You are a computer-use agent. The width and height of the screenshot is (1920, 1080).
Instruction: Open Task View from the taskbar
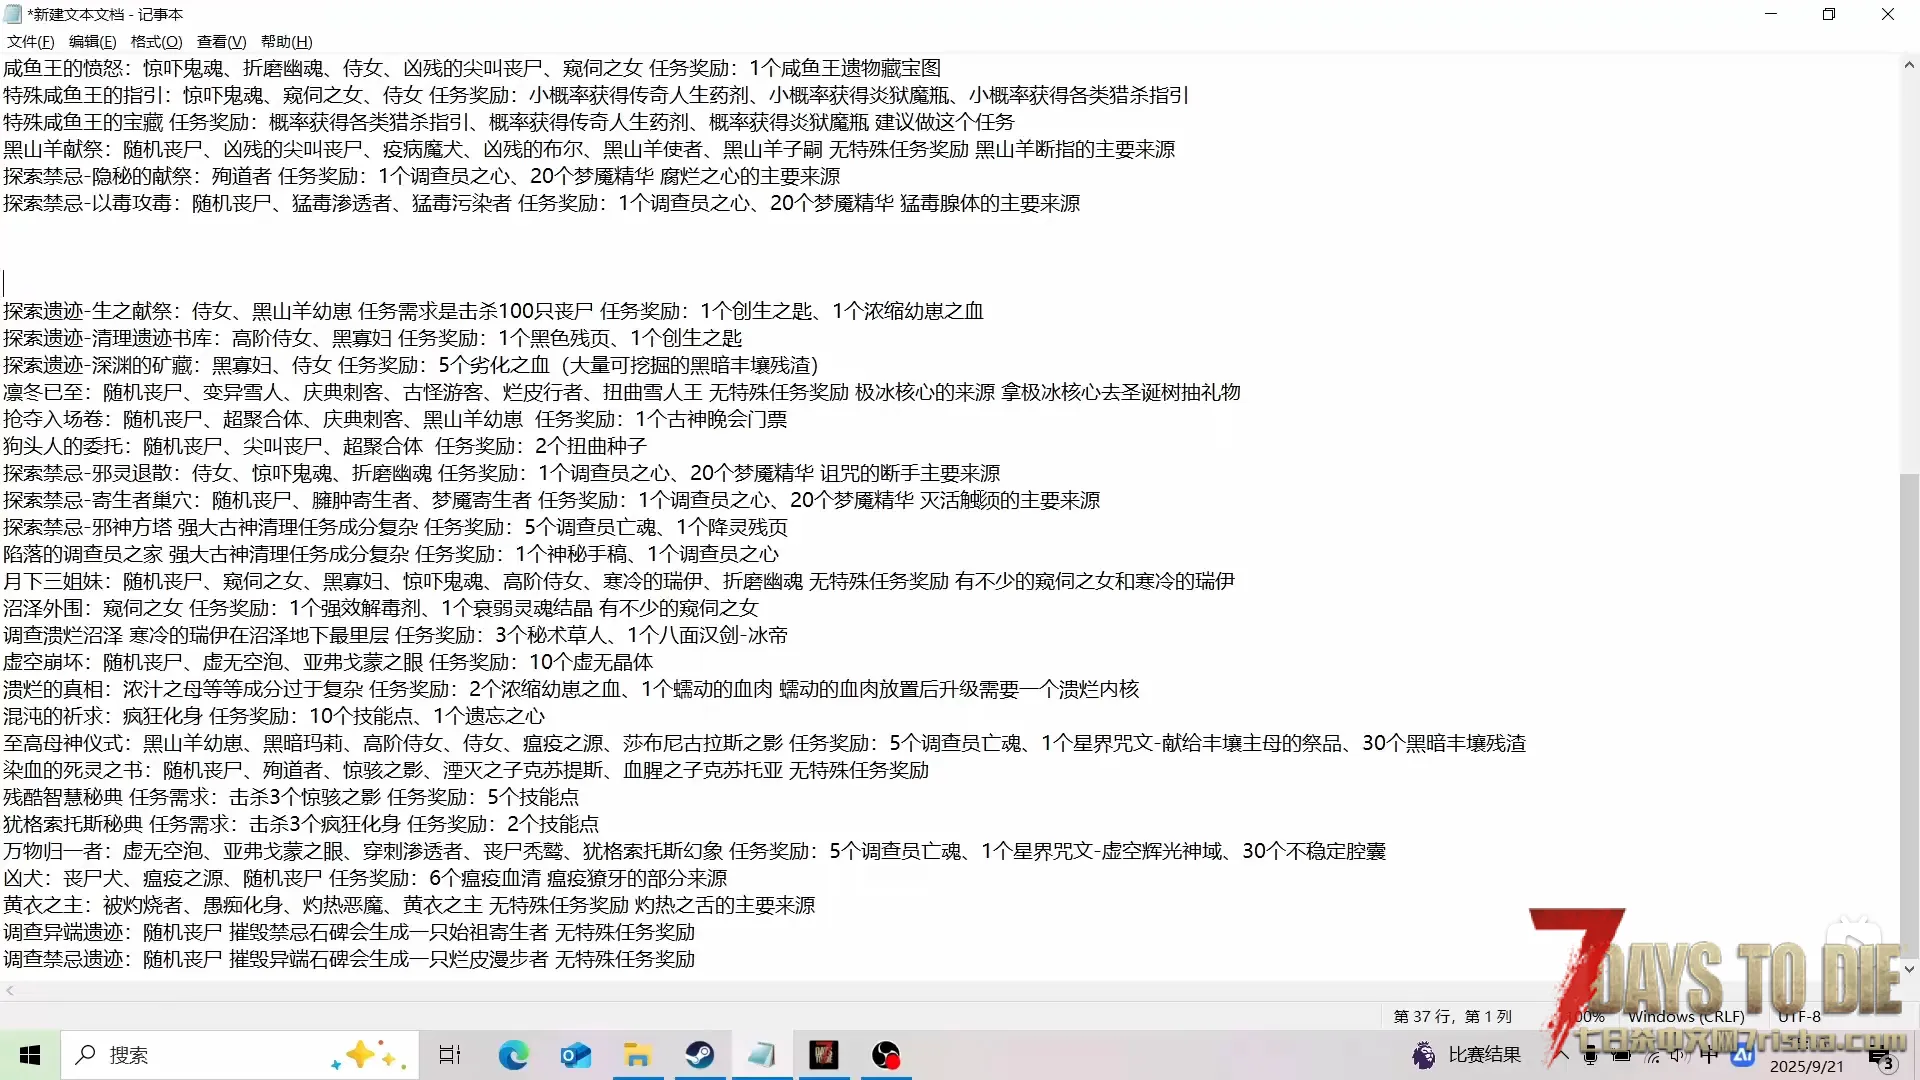450,1055
